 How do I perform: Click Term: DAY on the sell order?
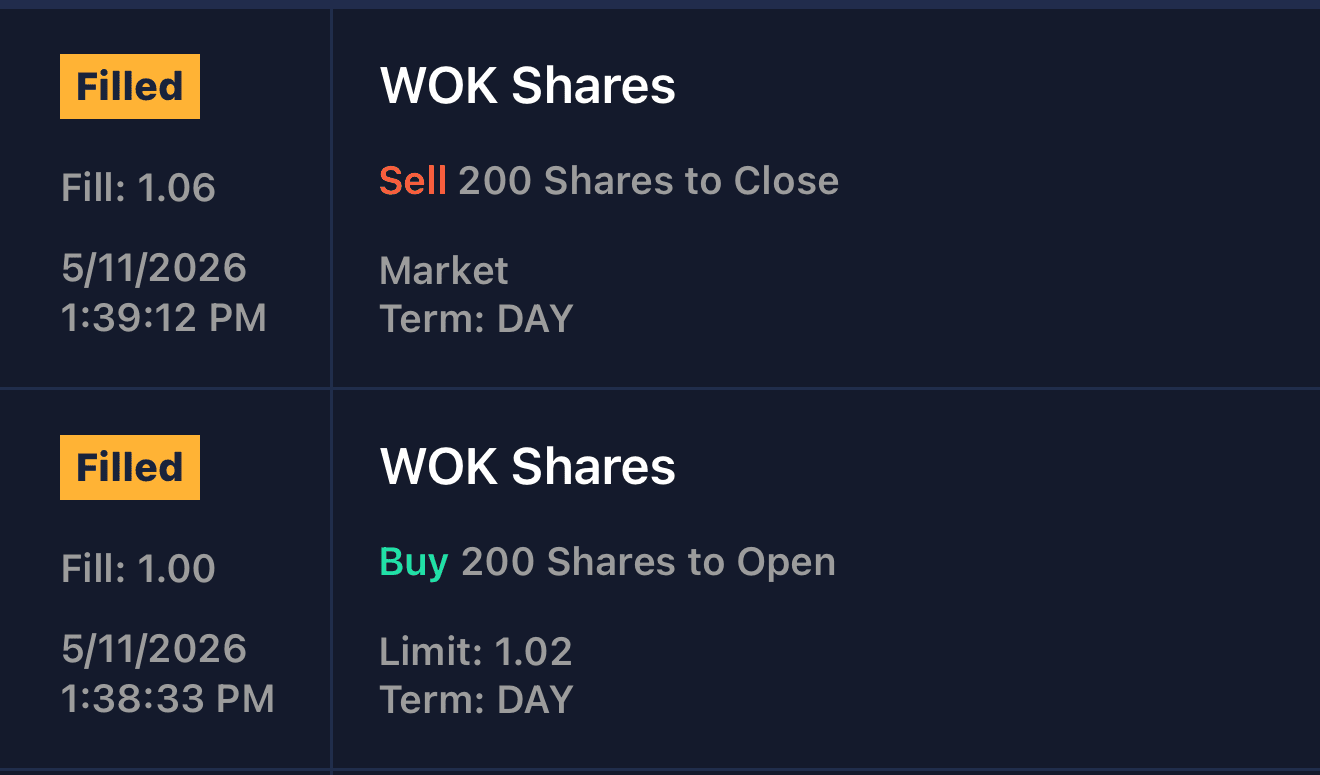coord(477,319)
